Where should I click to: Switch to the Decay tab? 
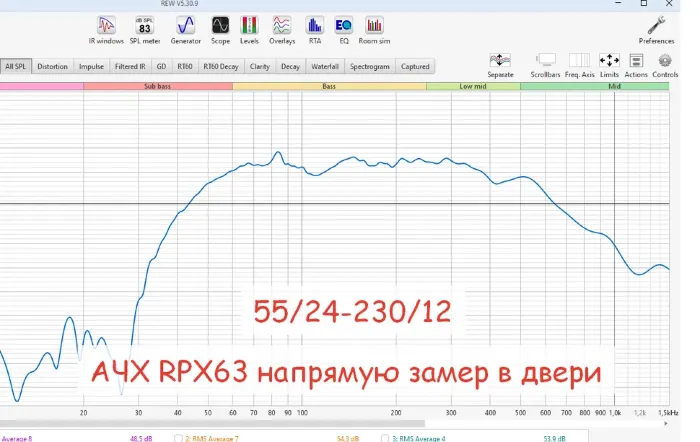point(290,67)
